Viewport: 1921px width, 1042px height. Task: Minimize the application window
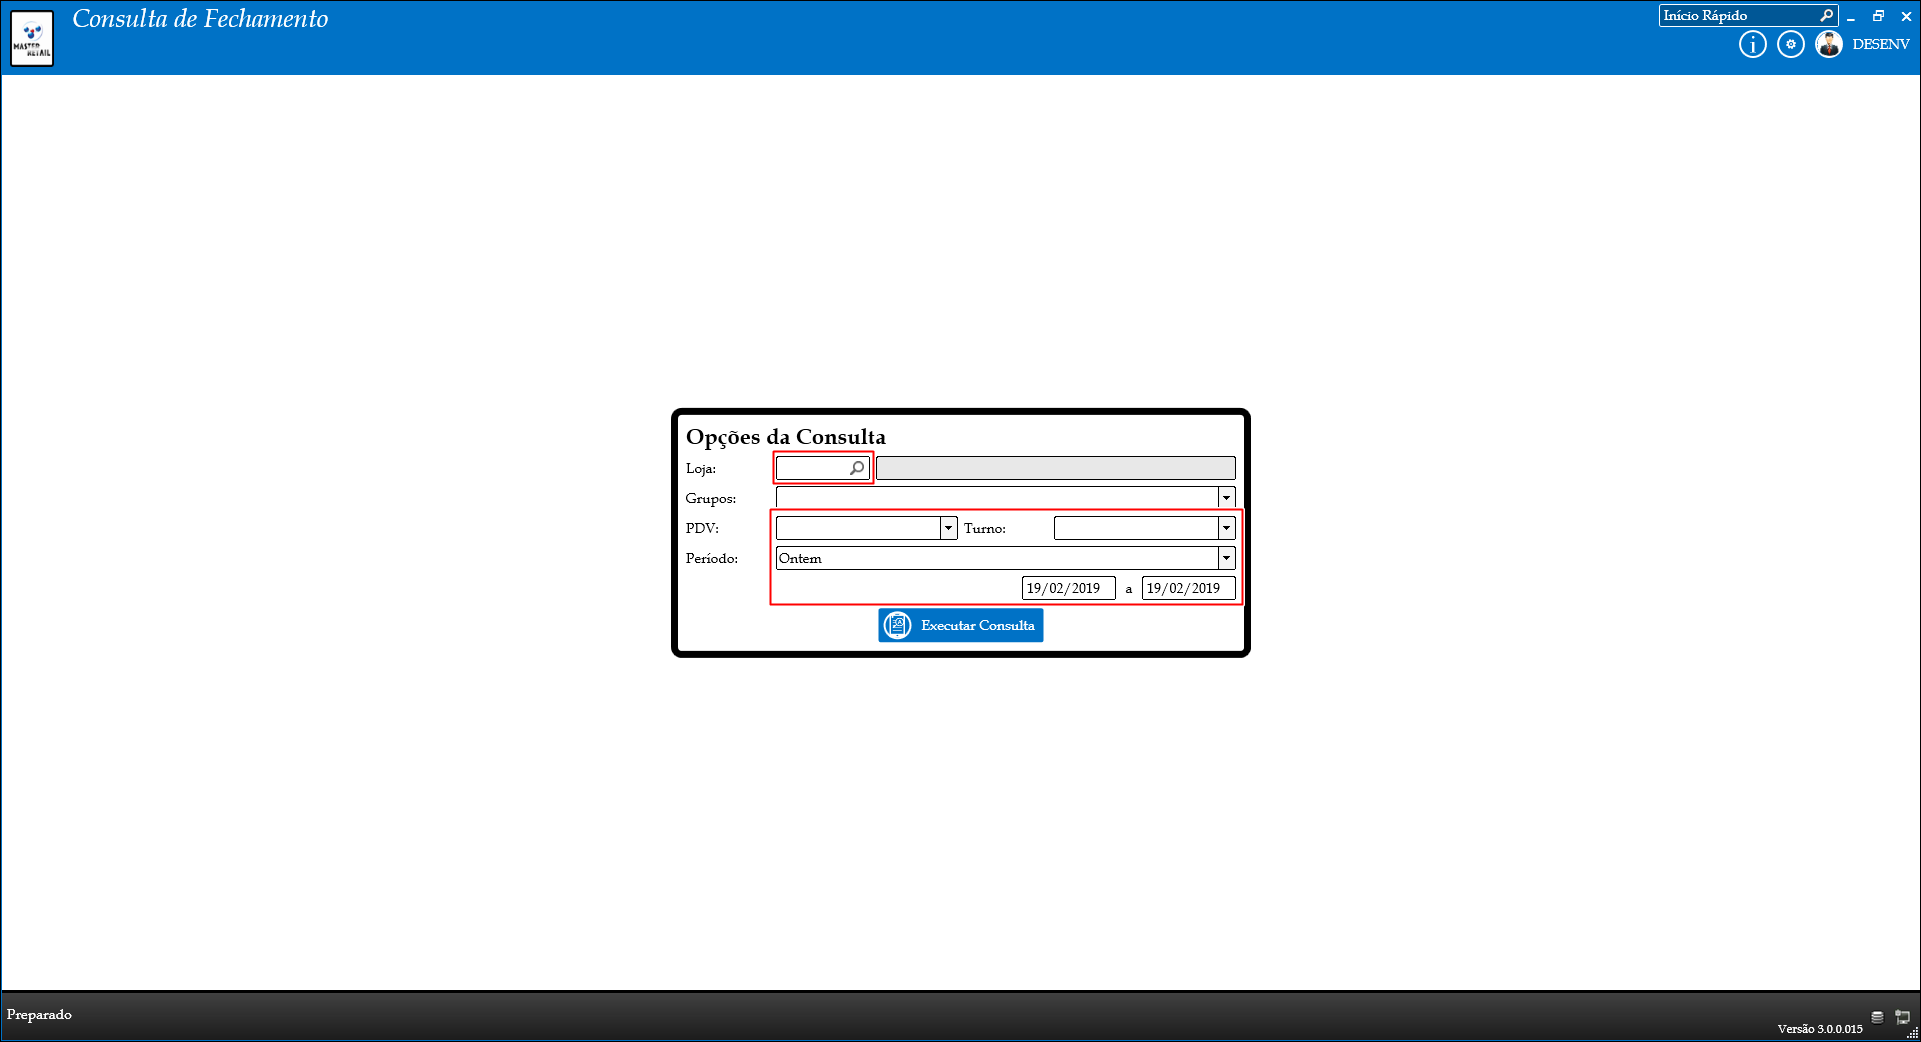coord(1851,17)
